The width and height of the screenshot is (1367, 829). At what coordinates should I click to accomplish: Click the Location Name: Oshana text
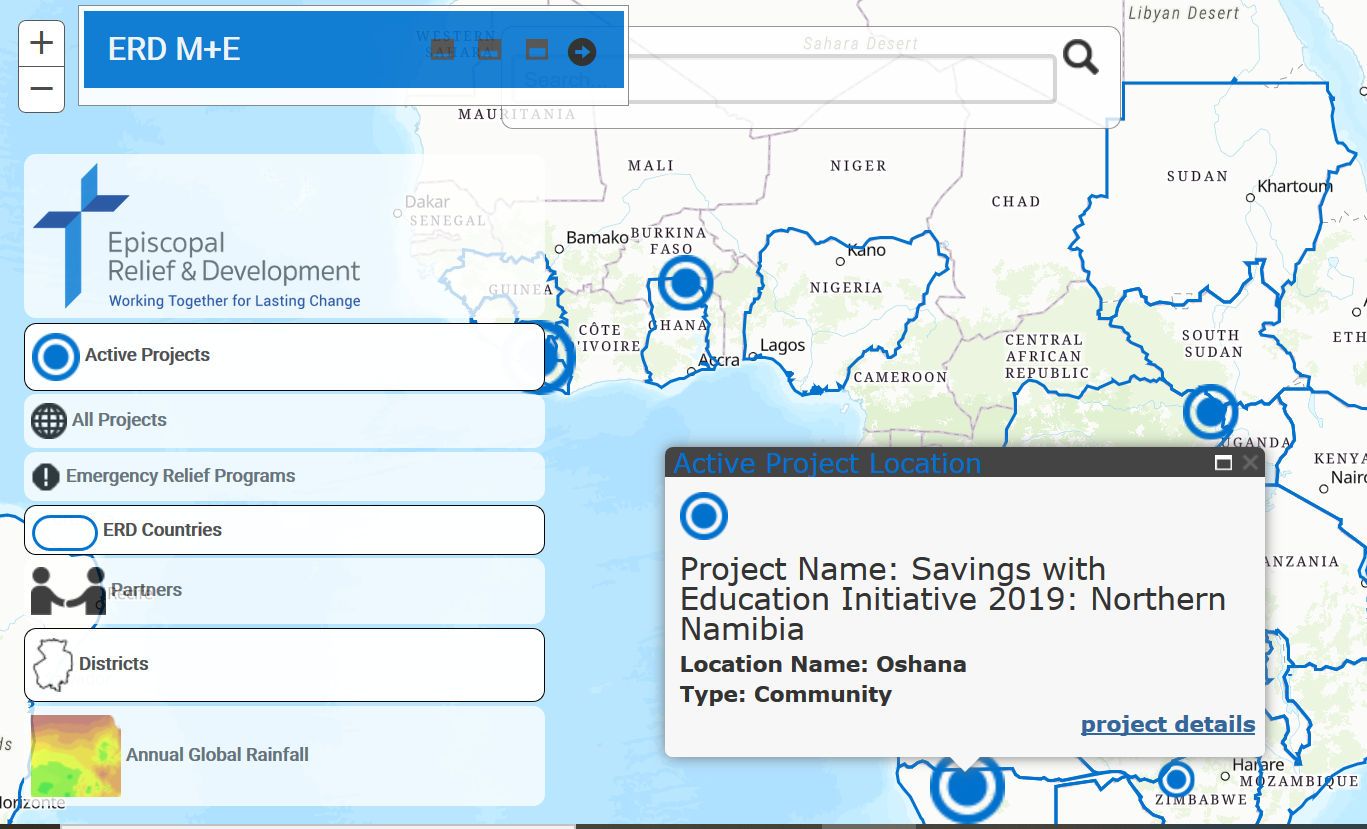click(823, 664)
